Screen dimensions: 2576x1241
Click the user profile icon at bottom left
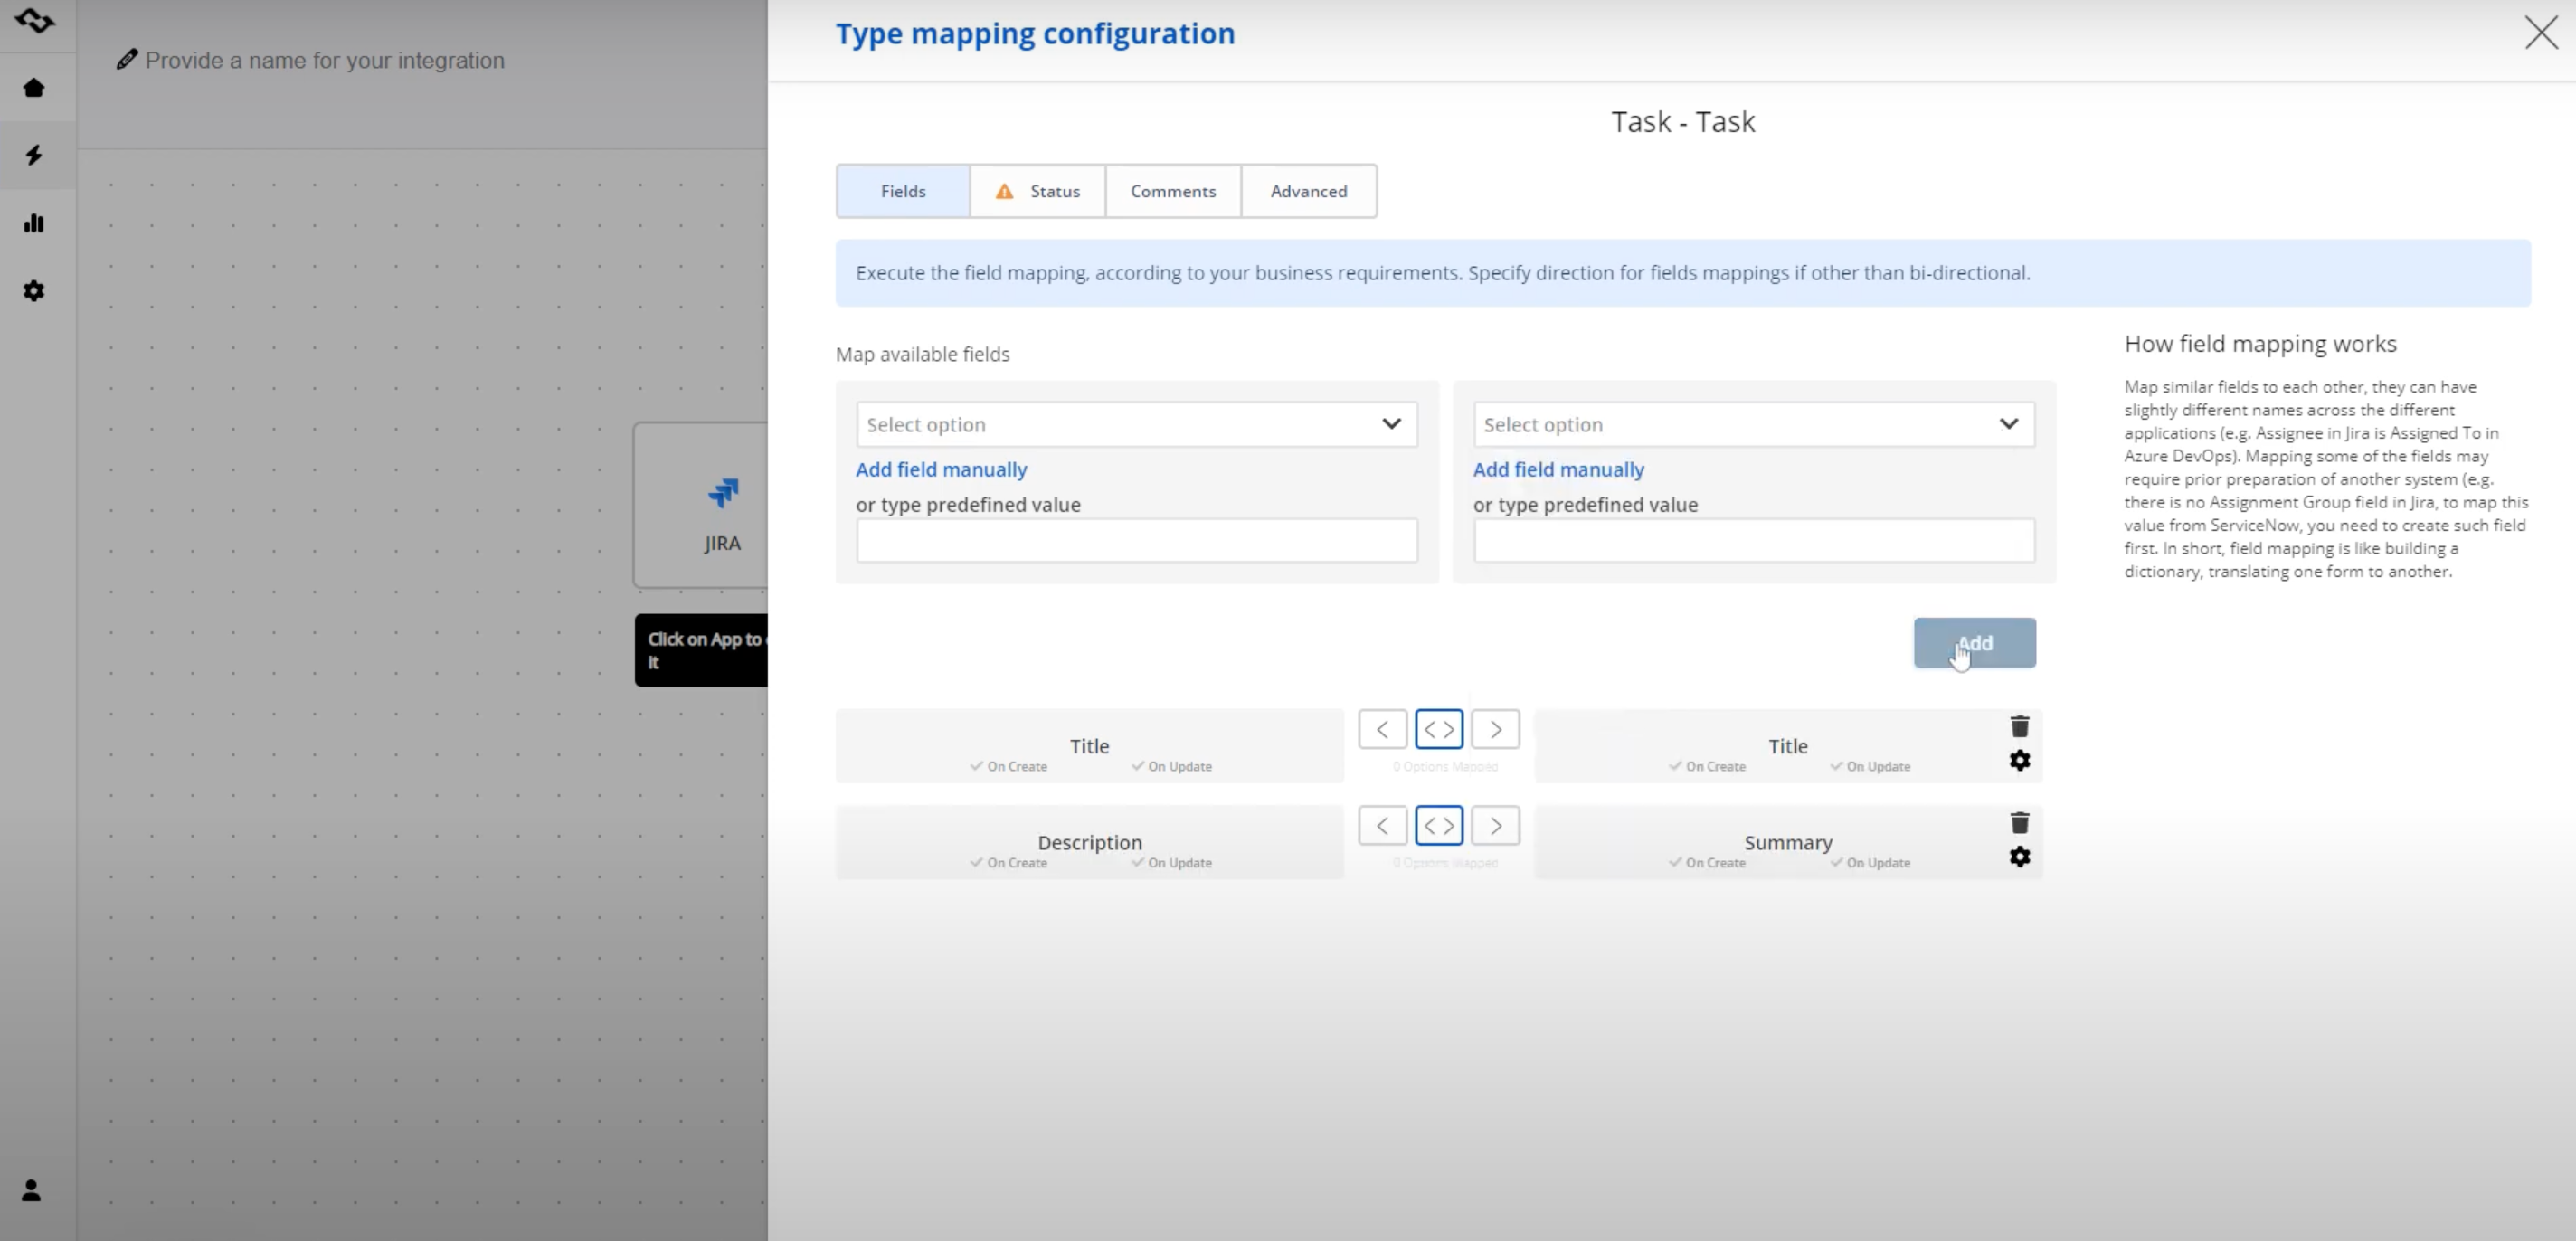point(30,1190)
